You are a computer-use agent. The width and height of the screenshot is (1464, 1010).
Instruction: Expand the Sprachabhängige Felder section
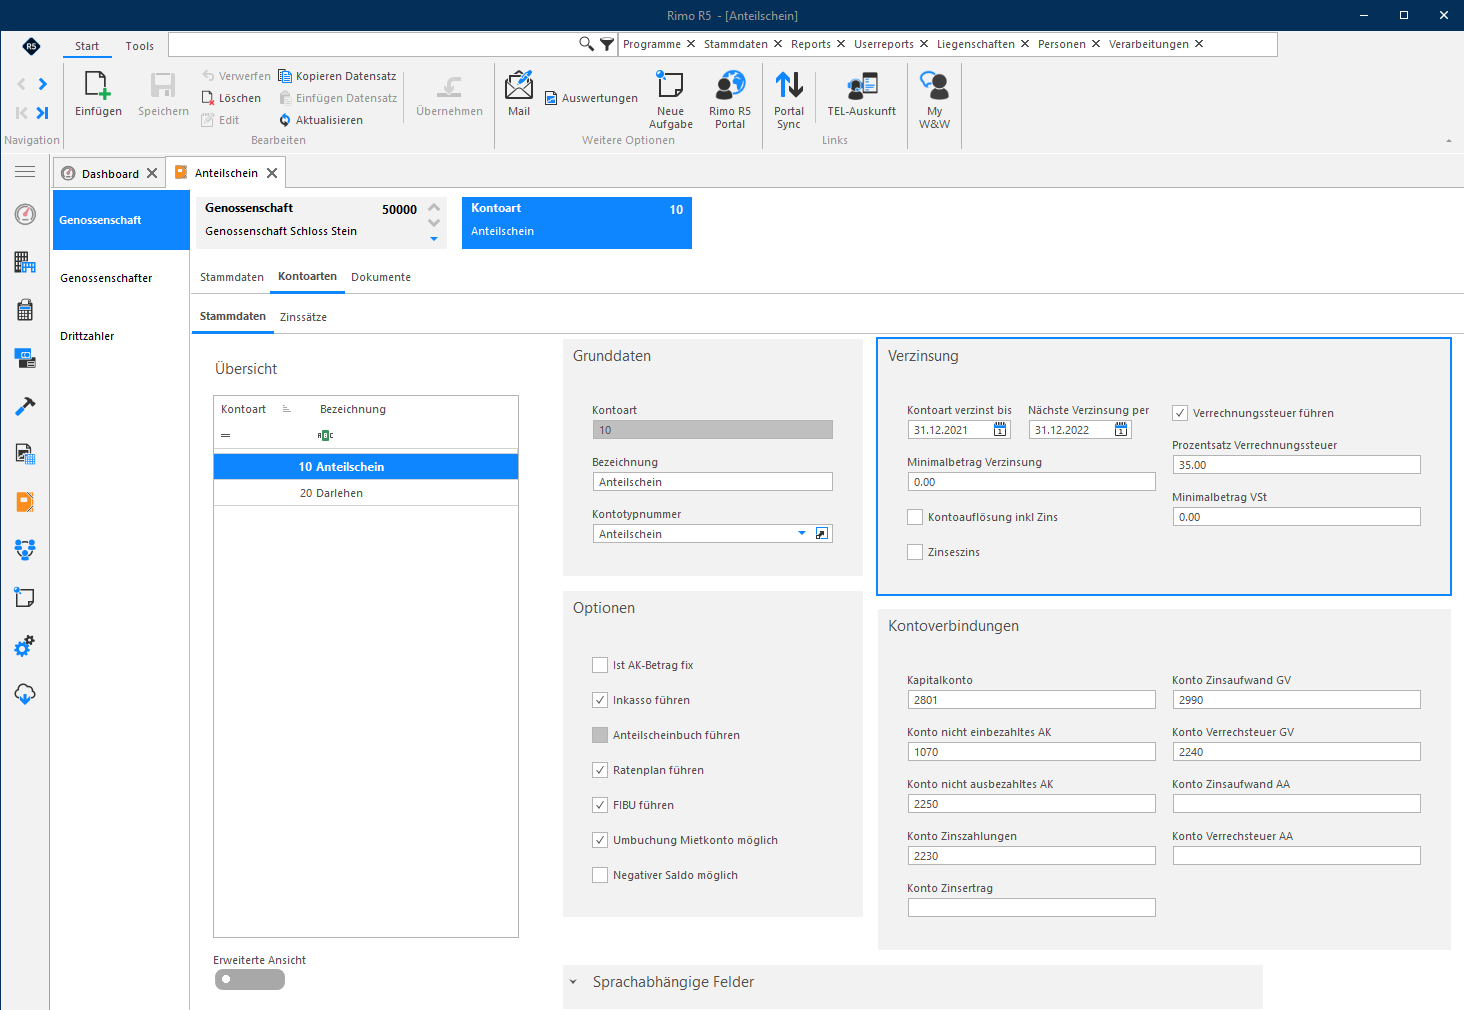574,982
